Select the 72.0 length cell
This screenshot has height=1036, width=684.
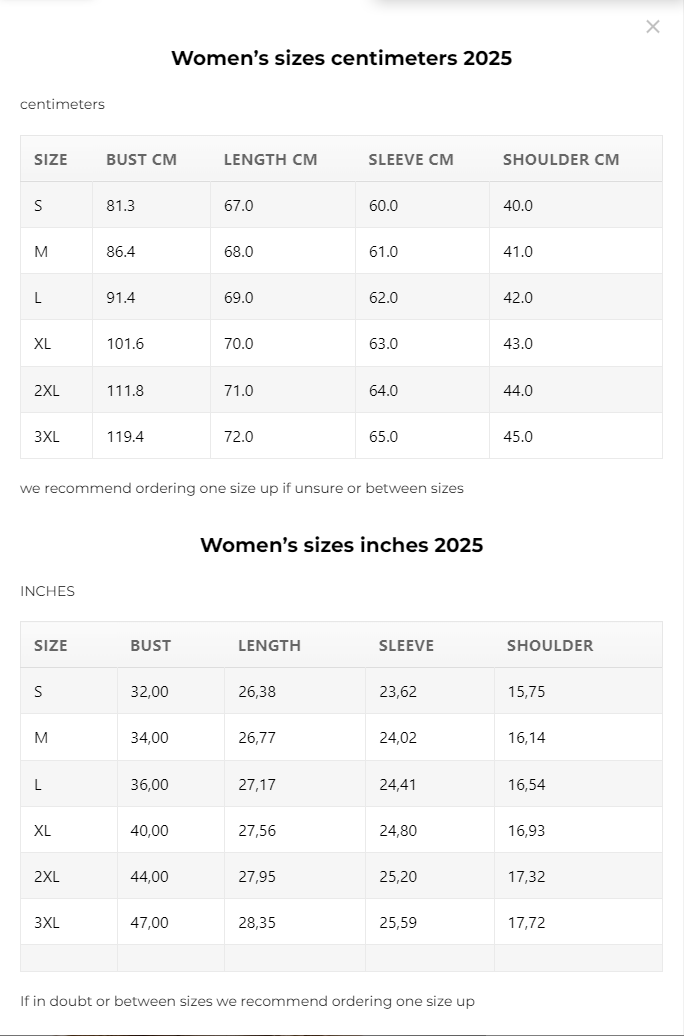click(239, 437)
